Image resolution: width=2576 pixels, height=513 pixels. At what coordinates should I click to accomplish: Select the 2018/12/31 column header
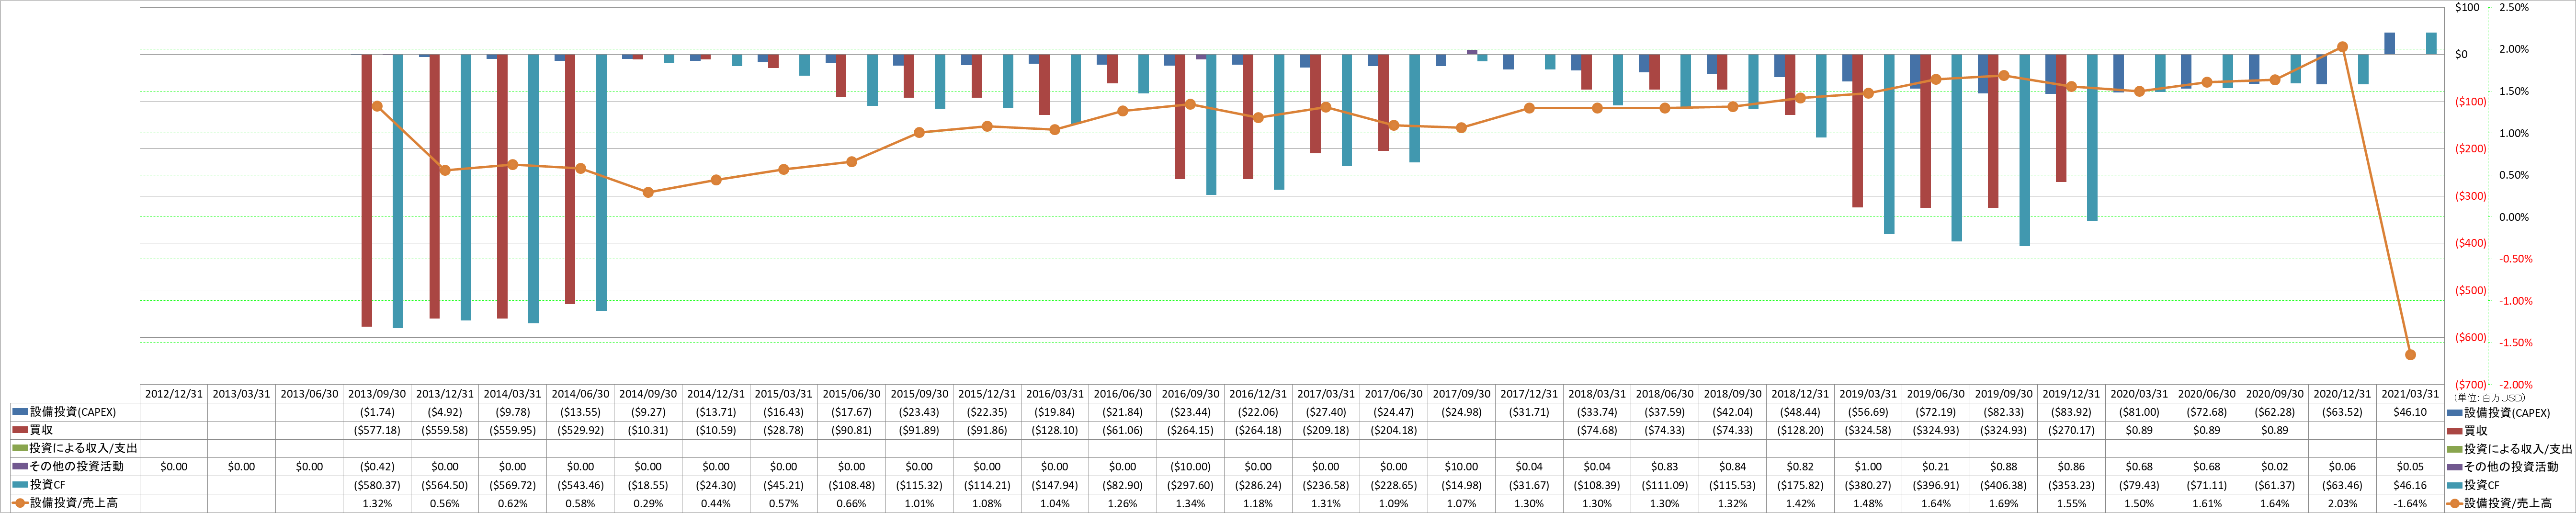(x=1800, y=394)
